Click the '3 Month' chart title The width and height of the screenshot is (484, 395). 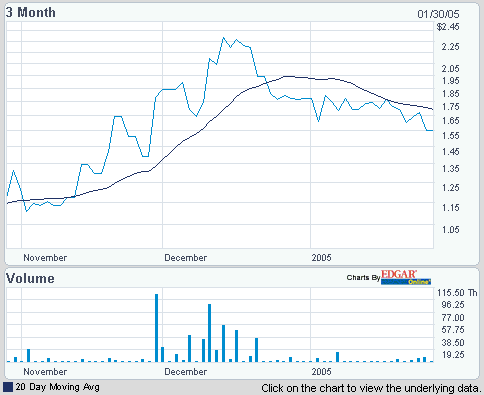31,13
